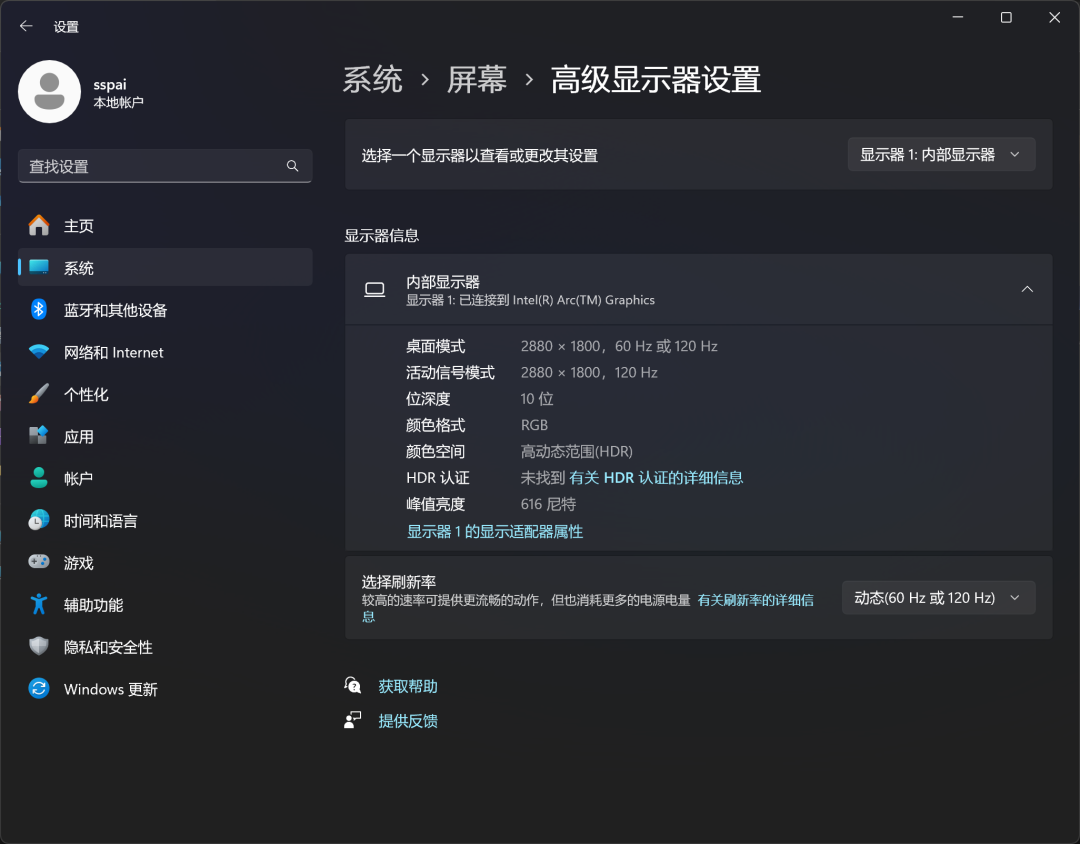The width and height of the screenshot is (1080, 844).
Task: Click the back arrow icon
Action: [x=26, y=26]
